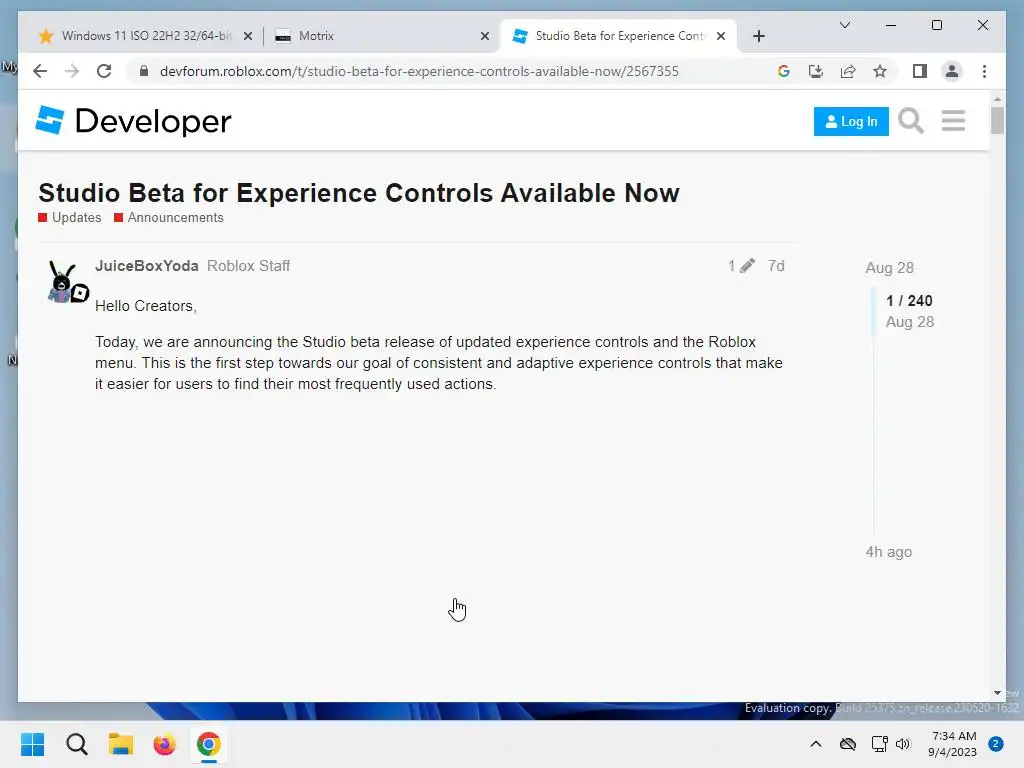Image resolution: width=1024 pixels, height=768 pixels.
Task: Open the Chrome side panel
Action: pyautogui.click(x=920, y=71)
